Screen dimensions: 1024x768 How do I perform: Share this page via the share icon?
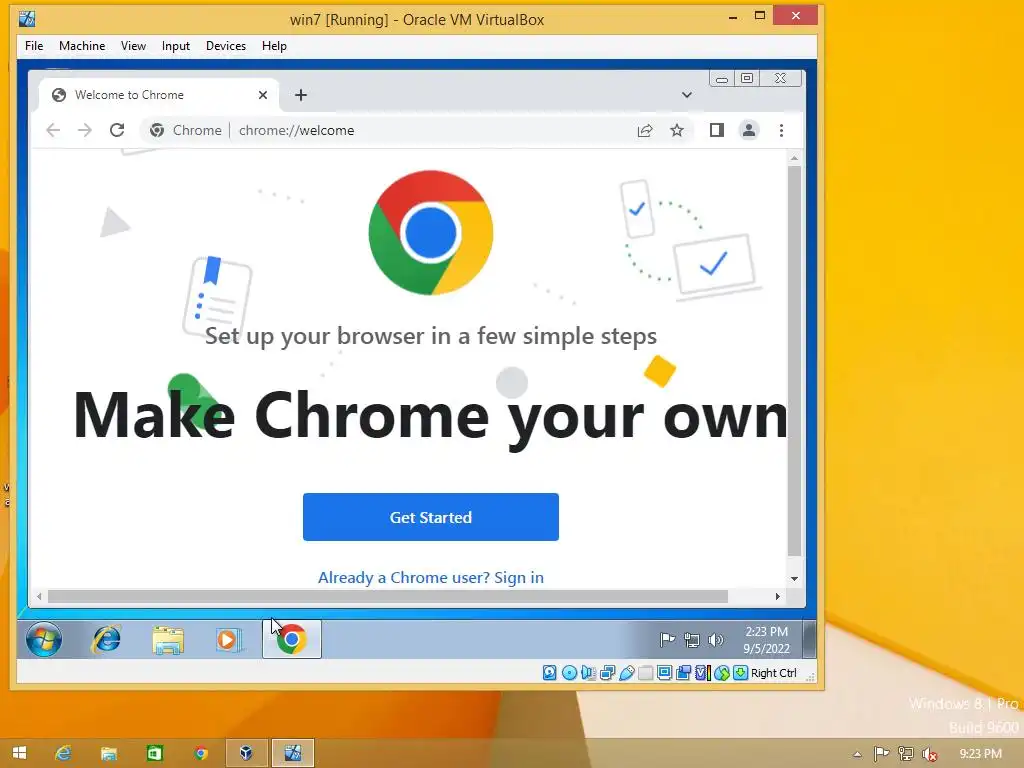(645, 131)
